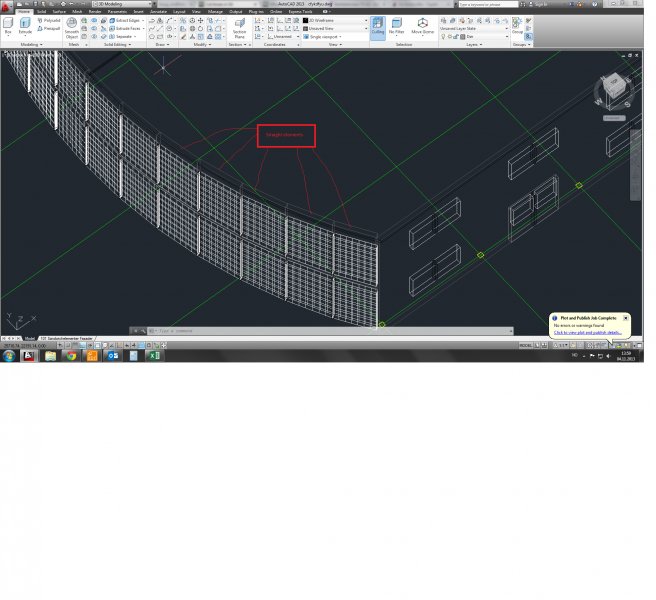Image resolution: width=656 pixels, height=600 pixels.
Task: Toggle the layer lock icon
Action: click(x=456, y=37)
